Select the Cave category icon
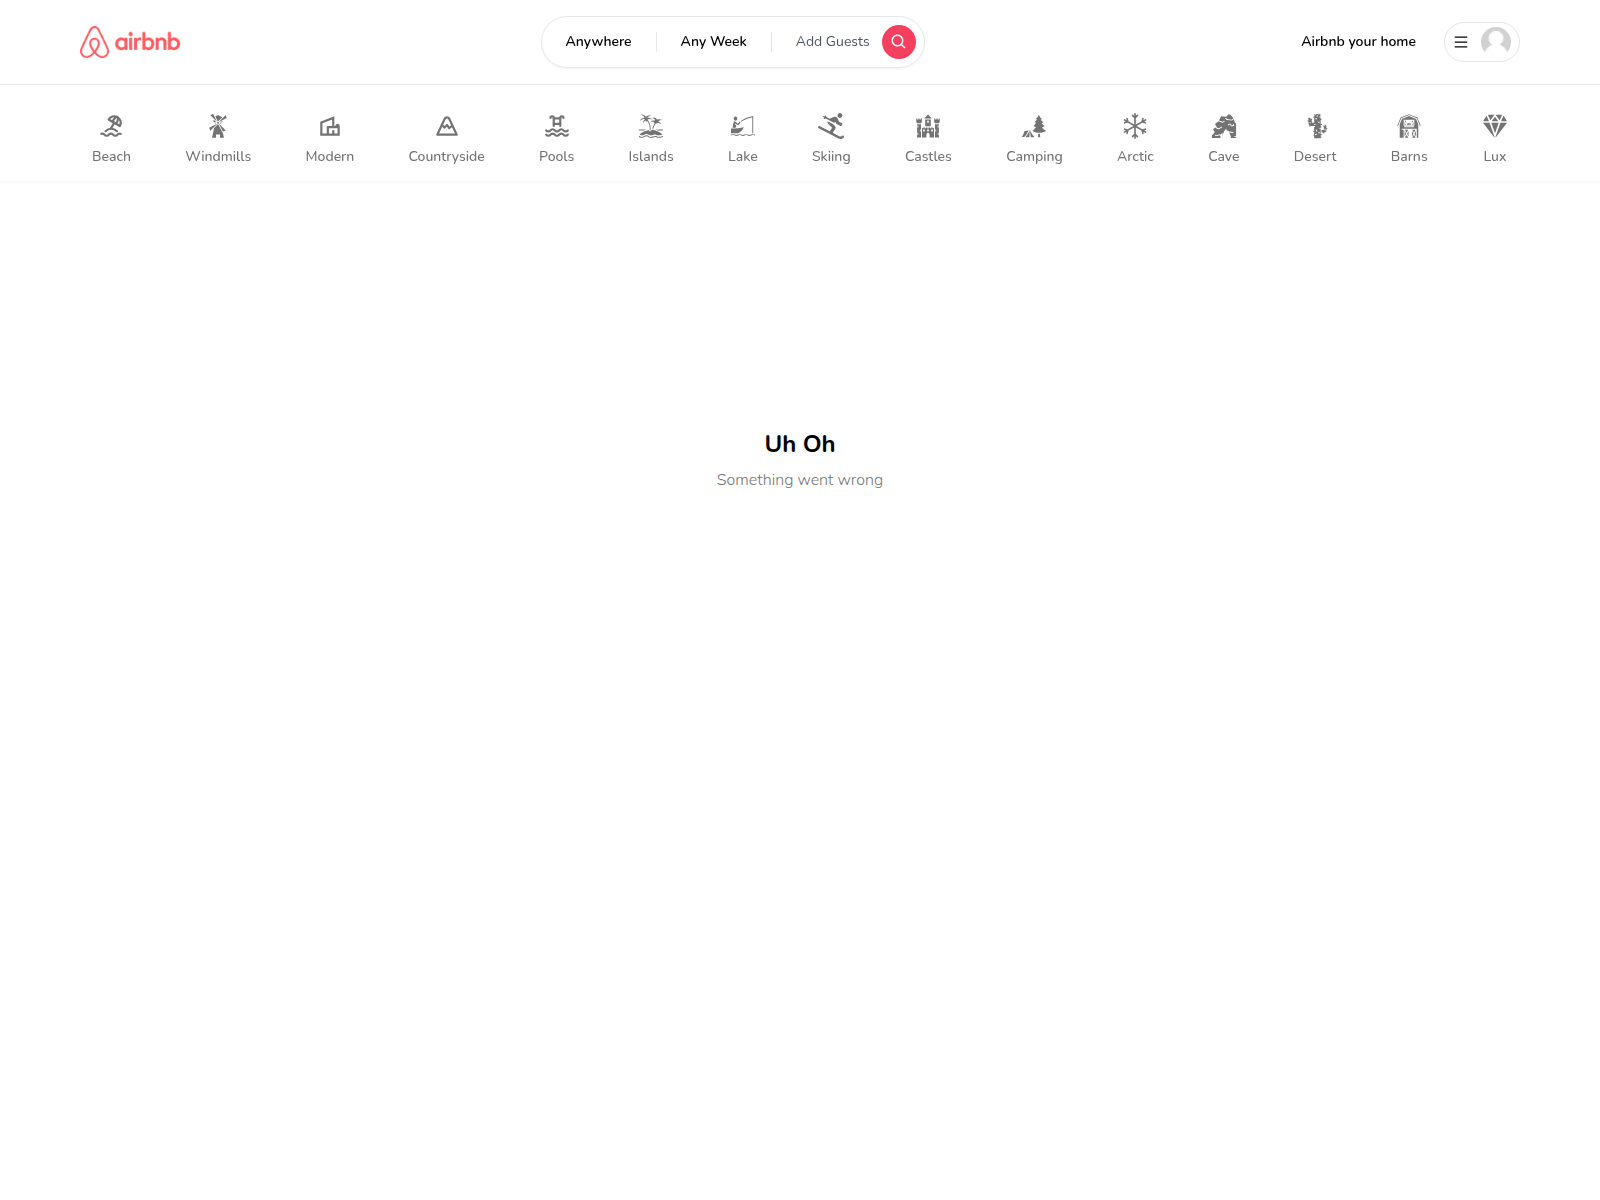This screenshot has height=1200, width=1600. [1223, 128]
